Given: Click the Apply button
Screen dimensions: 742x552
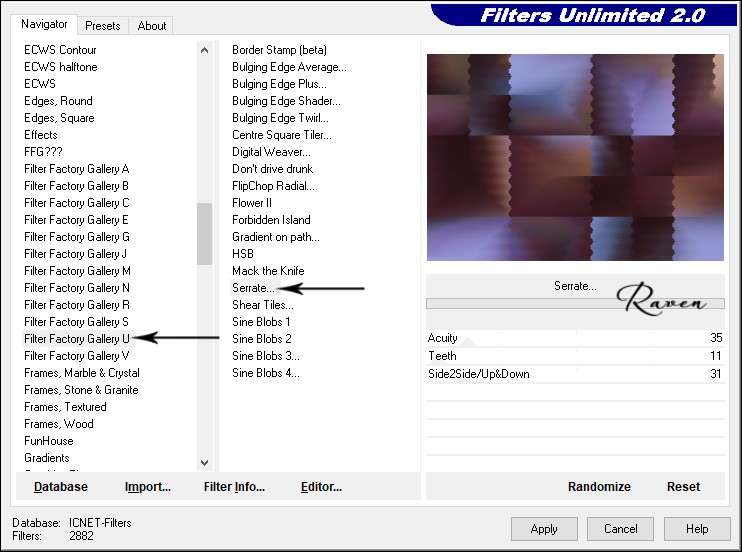Looking at the screenshot, I should [x=544, y=529].
